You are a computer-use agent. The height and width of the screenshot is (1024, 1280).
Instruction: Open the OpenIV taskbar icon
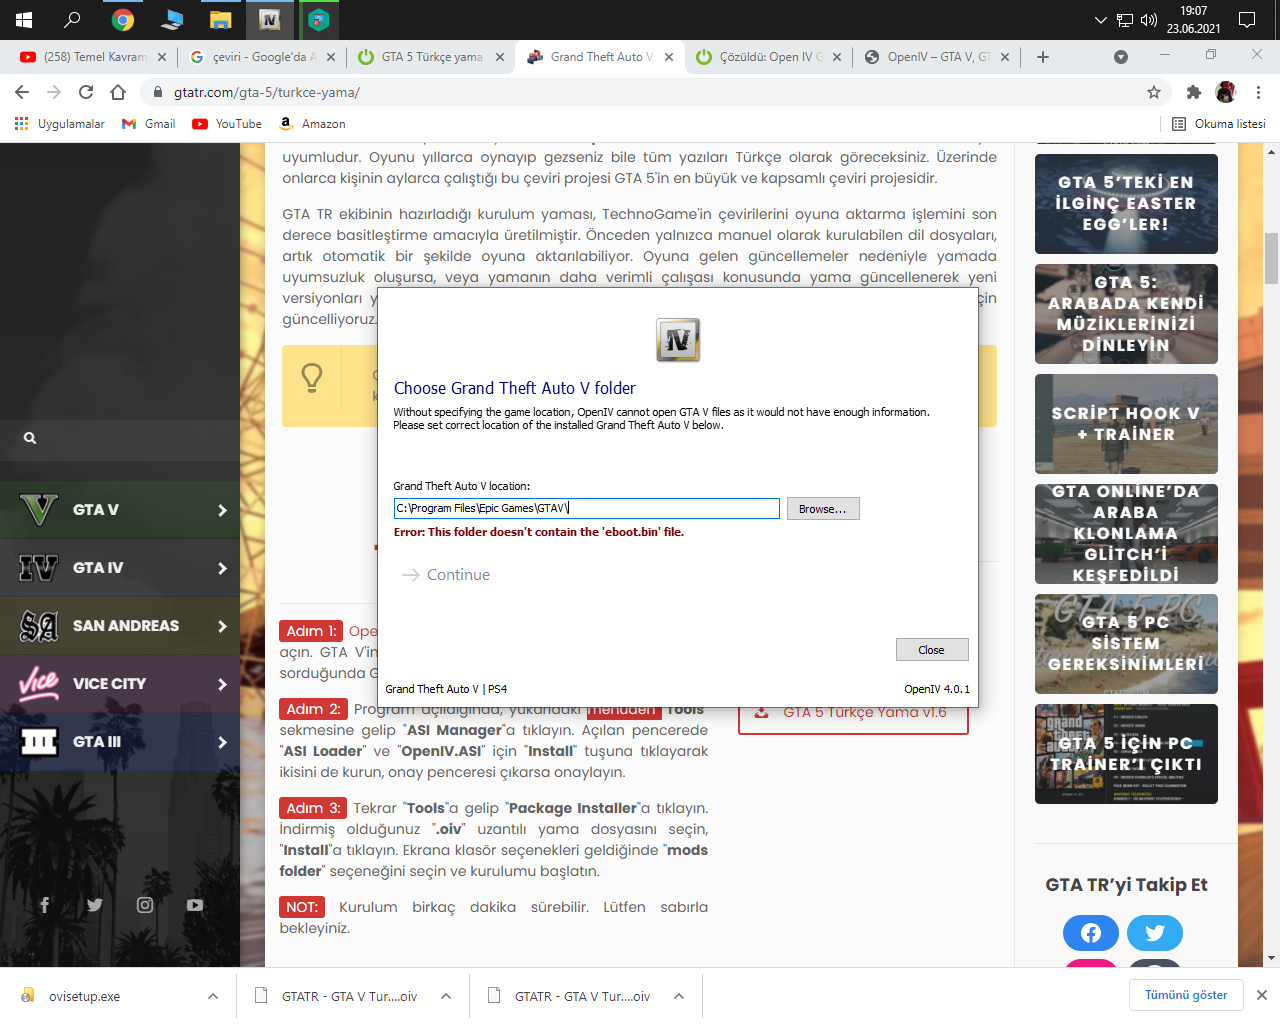[x=270, y=20]
